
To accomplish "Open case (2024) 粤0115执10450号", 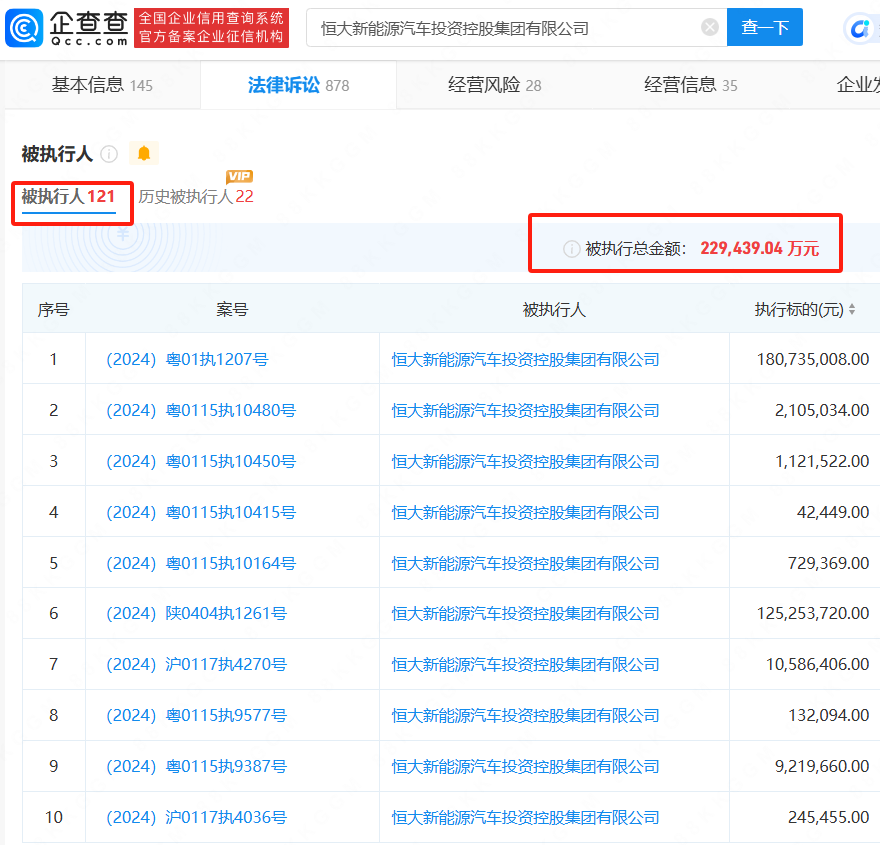I will tap(201, 461).
